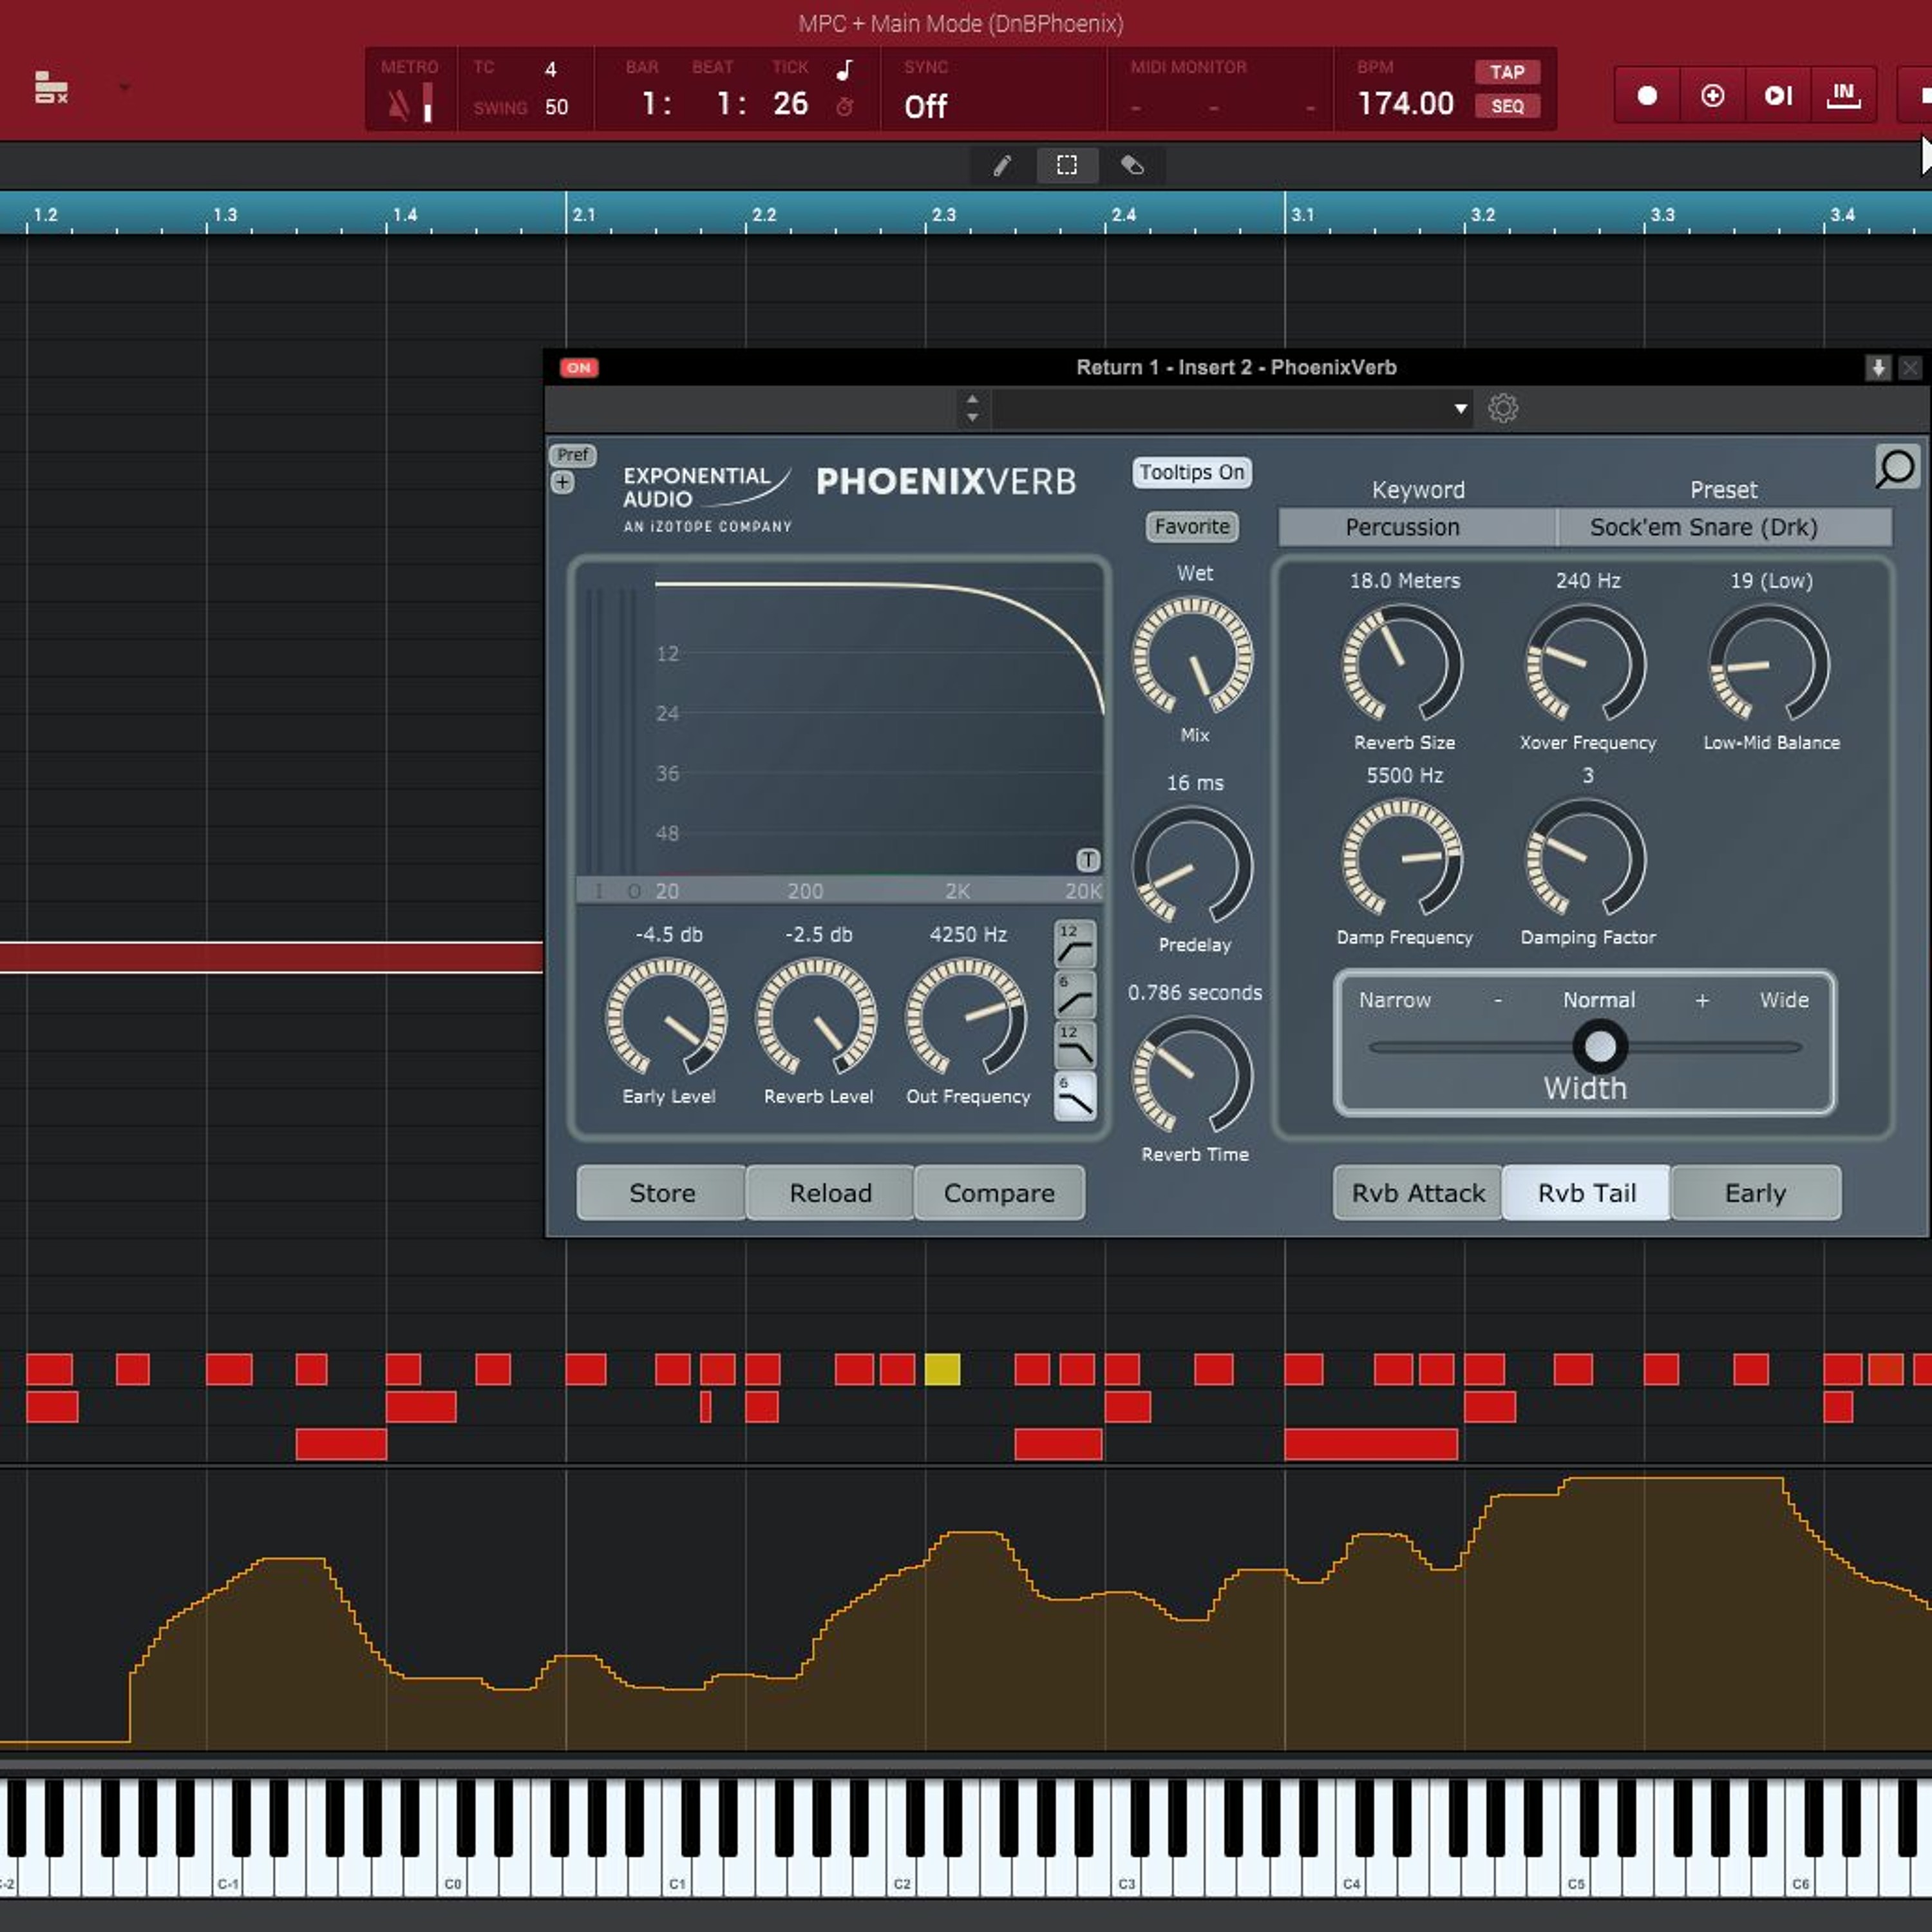1932x1932 pixels.
Task: Select the eraser tool
Action: 1132,165
